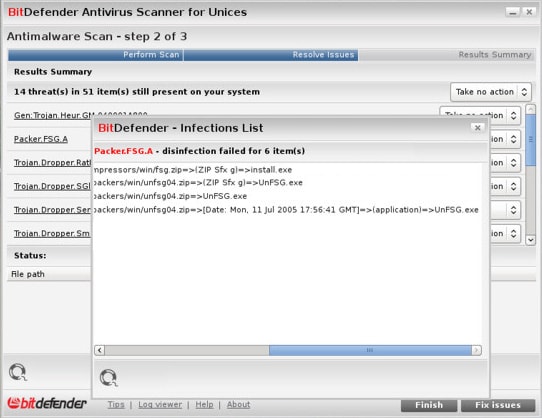Select unfsg04.zip (ZIP Sfx g) UnFSG.exe entry
Screen dimensions: 542x418
click(198, 183)
